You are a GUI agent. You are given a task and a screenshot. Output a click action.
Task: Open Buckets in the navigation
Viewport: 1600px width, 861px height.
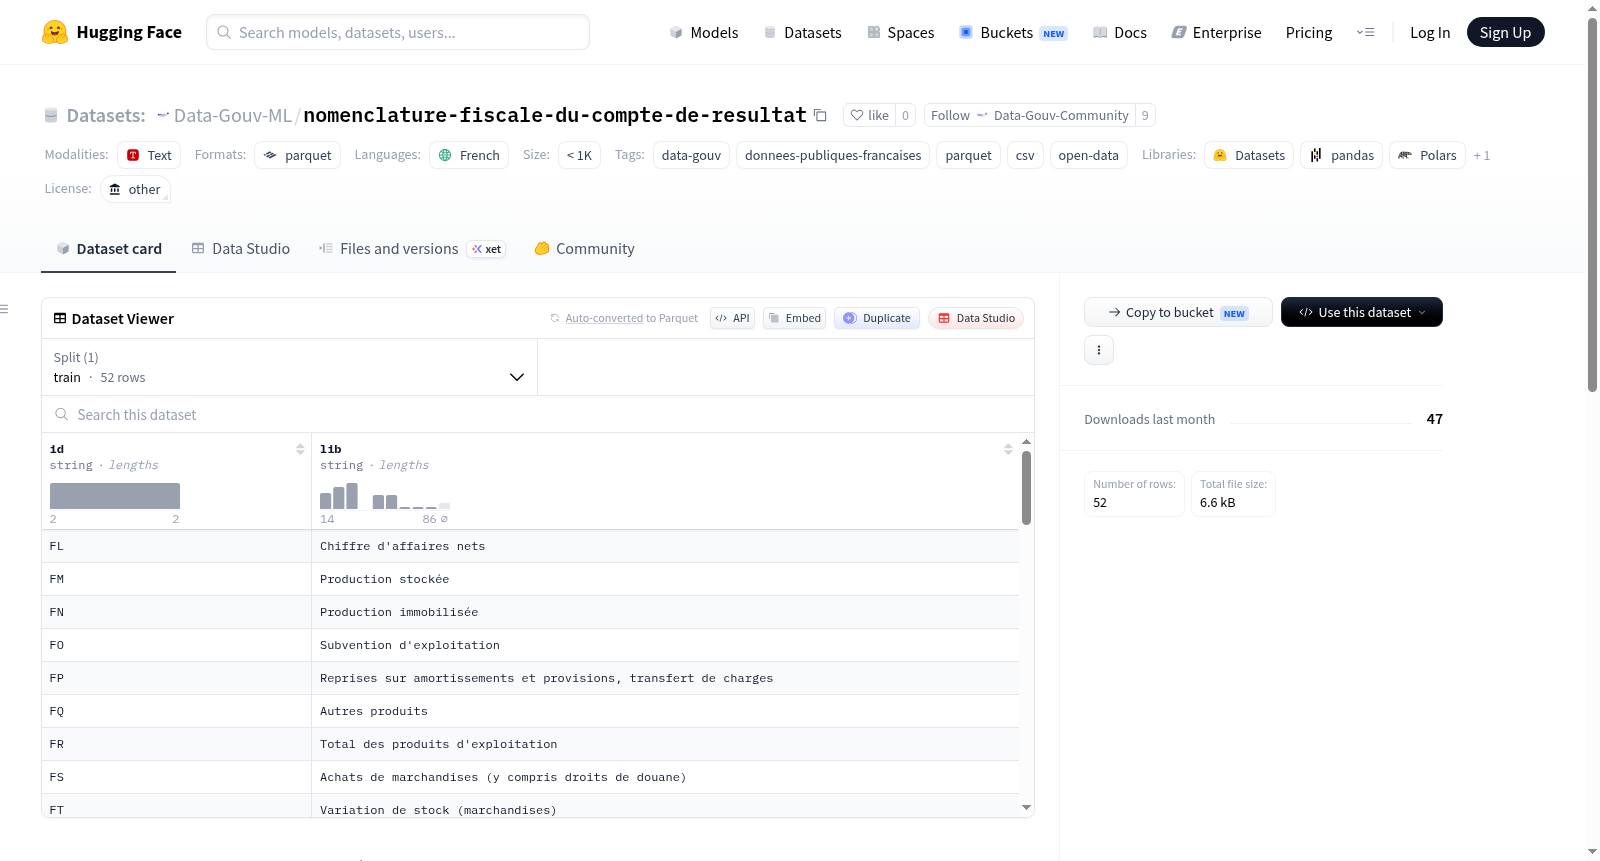1013,32
